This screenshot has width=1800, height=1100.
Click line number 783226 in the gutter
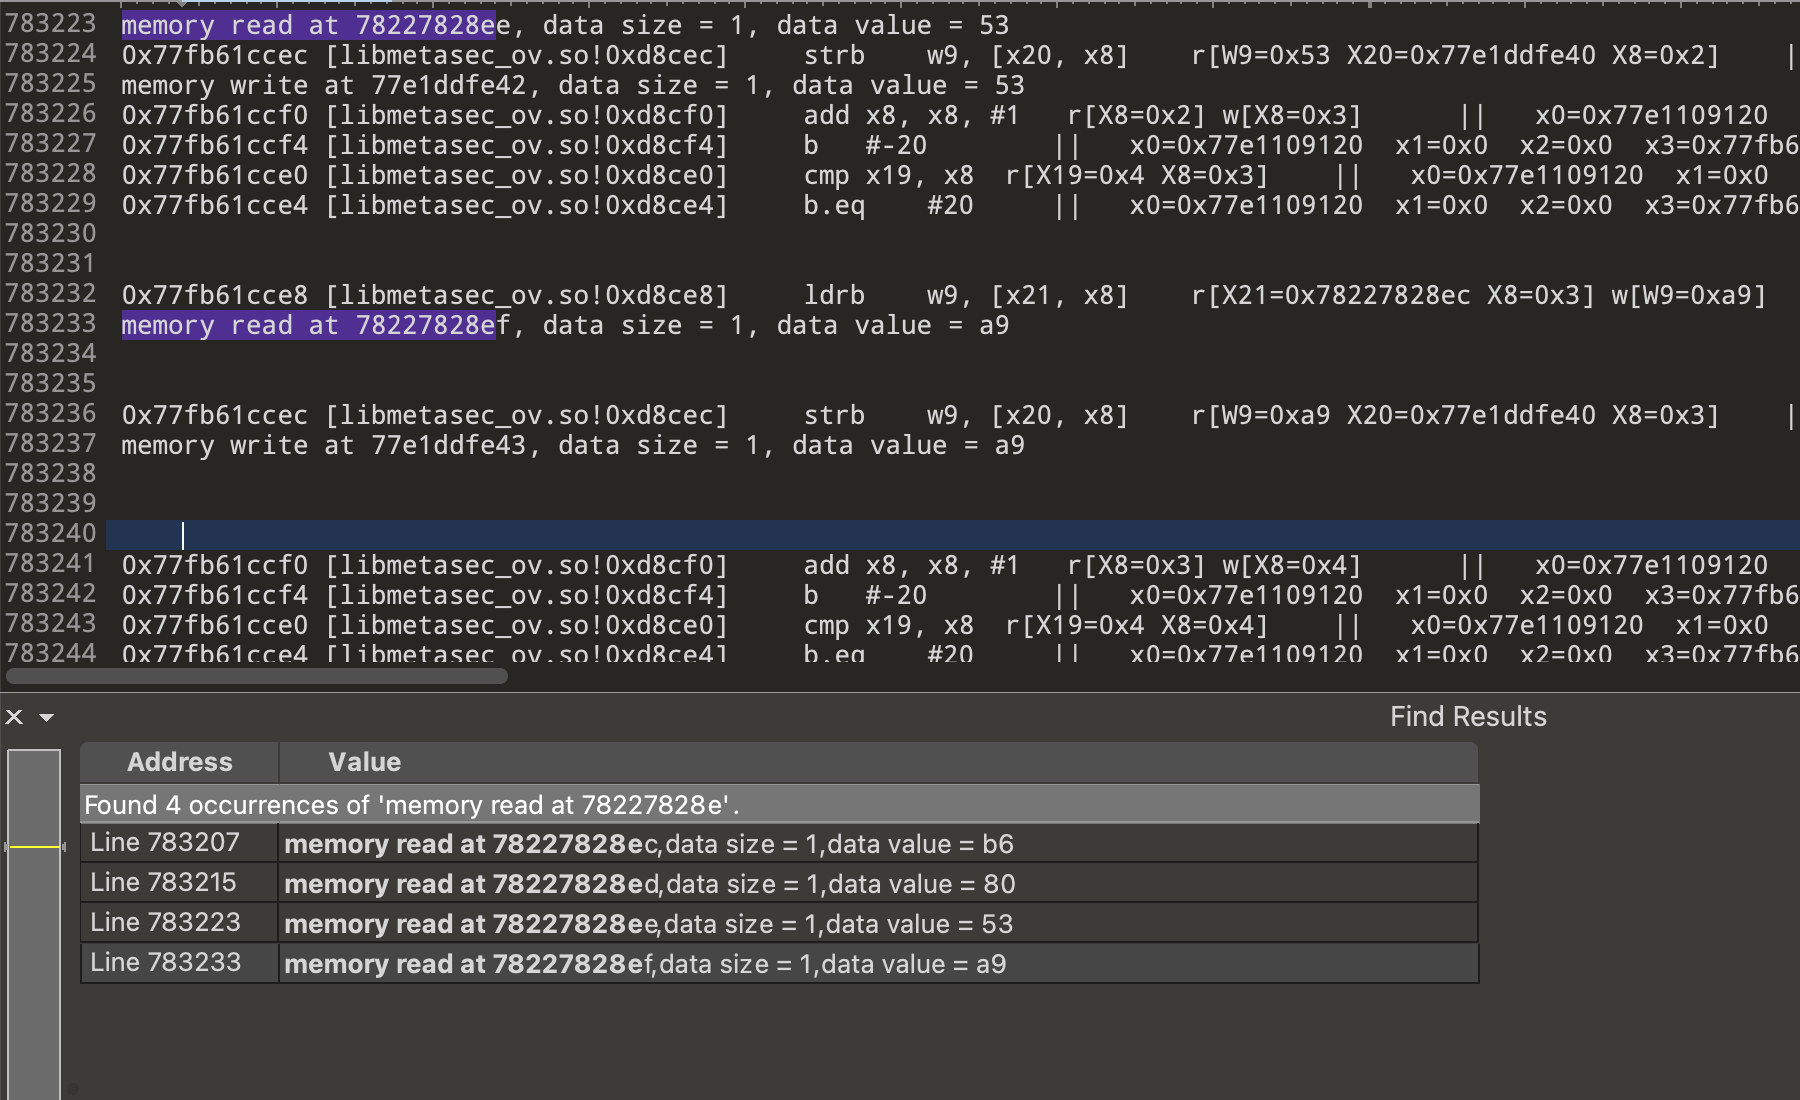51,114
